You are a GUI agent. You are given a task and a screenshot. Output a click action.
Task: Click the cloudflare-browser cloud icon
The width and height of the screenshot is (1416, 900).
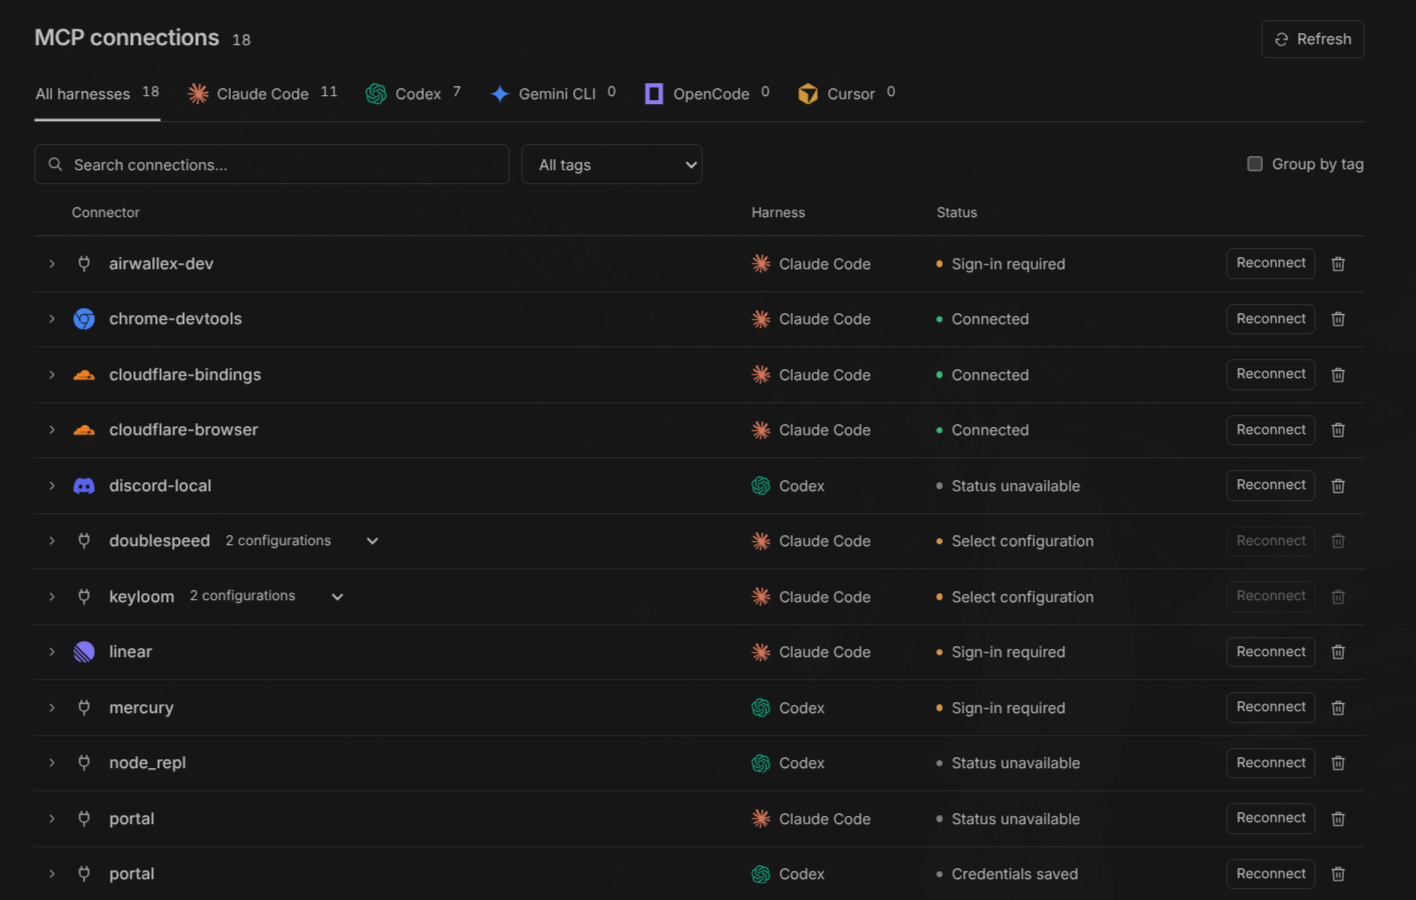(x=84, y=430)
